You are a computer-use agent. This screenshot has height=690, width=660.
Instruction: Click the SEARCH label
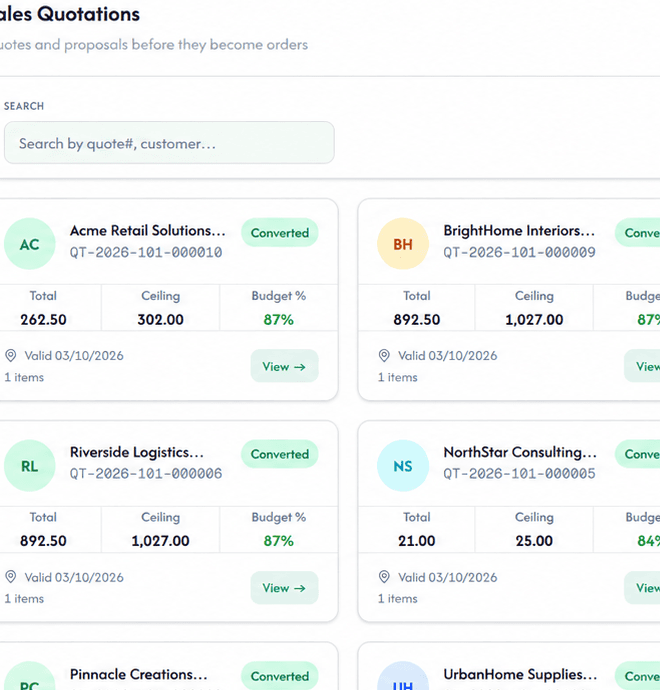(24, 106)
